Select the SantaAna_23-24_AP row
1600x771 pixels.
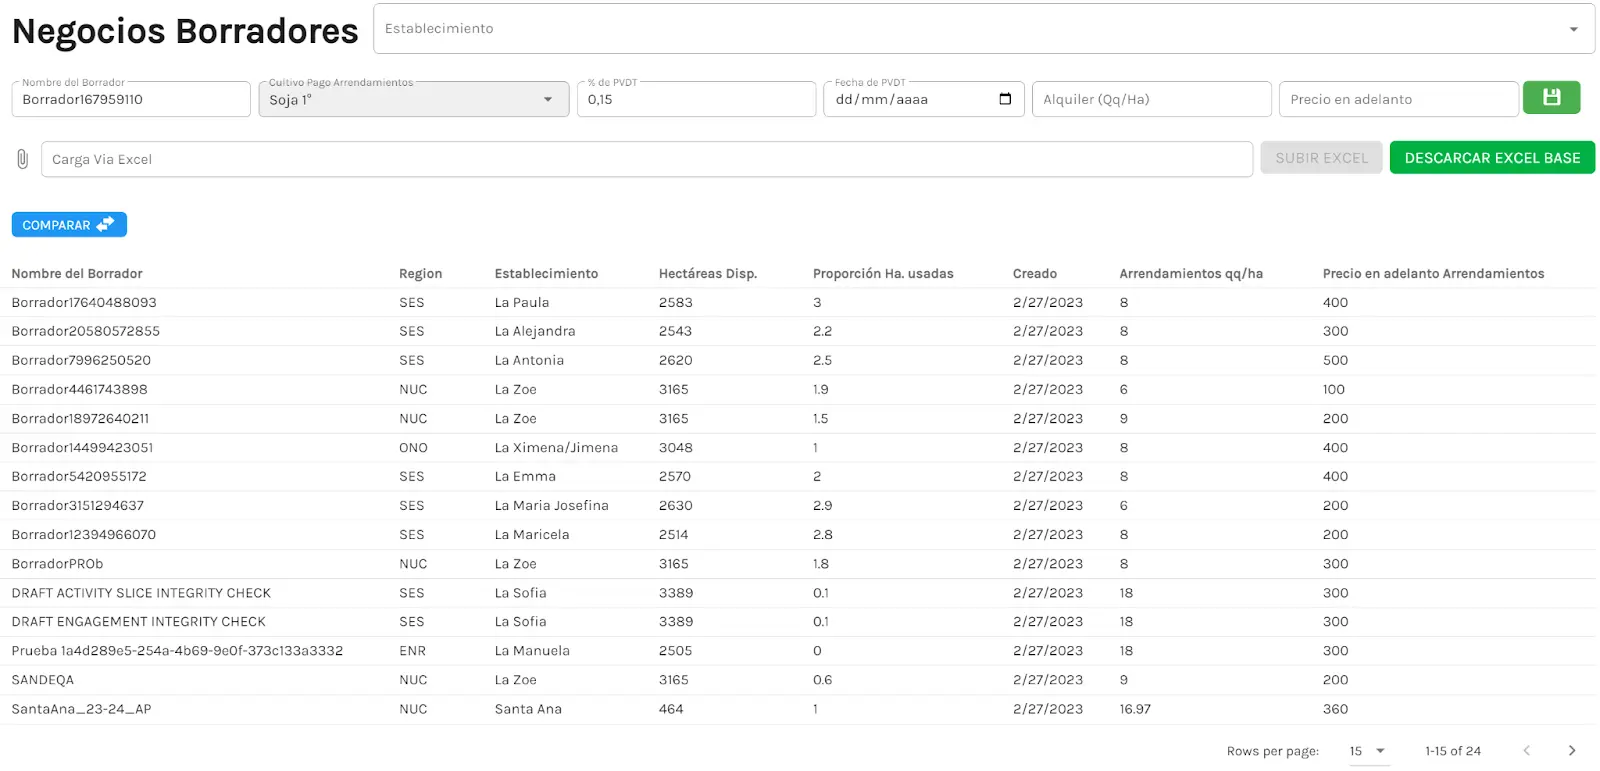coord(81,709)
